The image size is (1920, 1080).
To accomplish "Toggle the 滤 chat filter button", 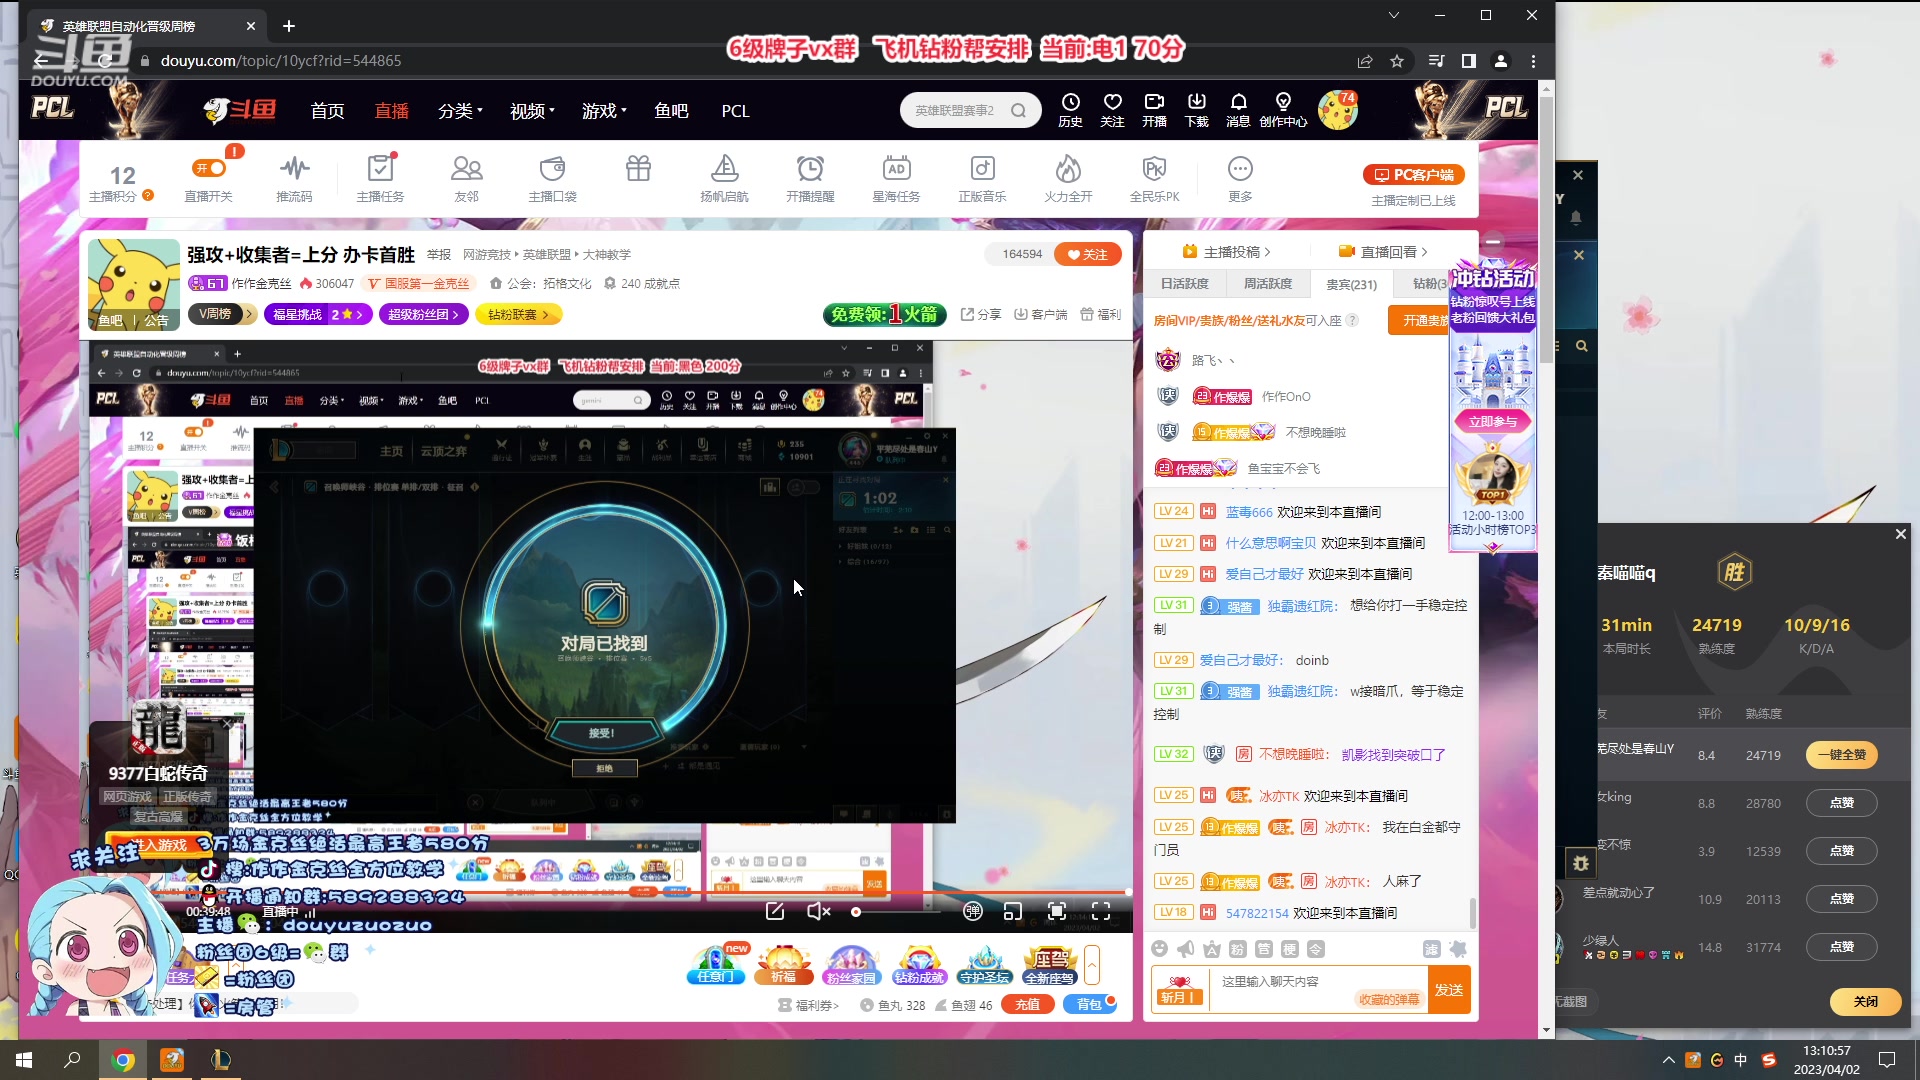I will (1431, 948).
